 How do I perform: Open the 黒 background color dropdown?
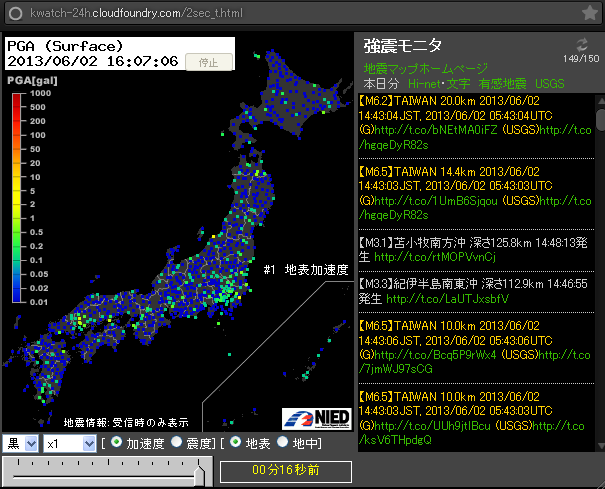point(20,443)
